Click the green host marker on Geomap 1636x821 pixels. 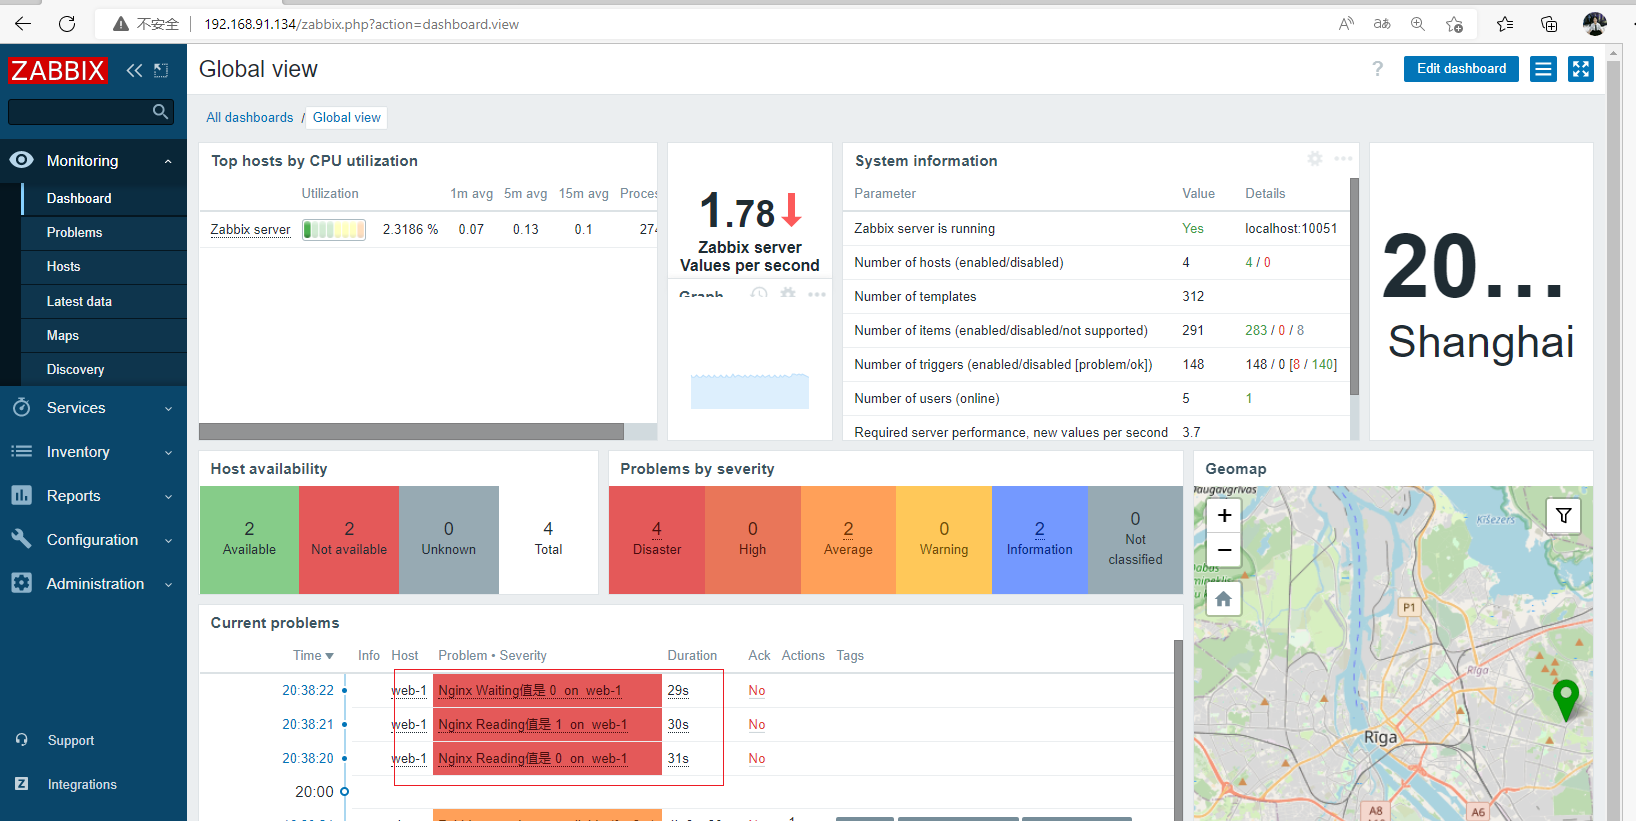[x=1566, y=699]
